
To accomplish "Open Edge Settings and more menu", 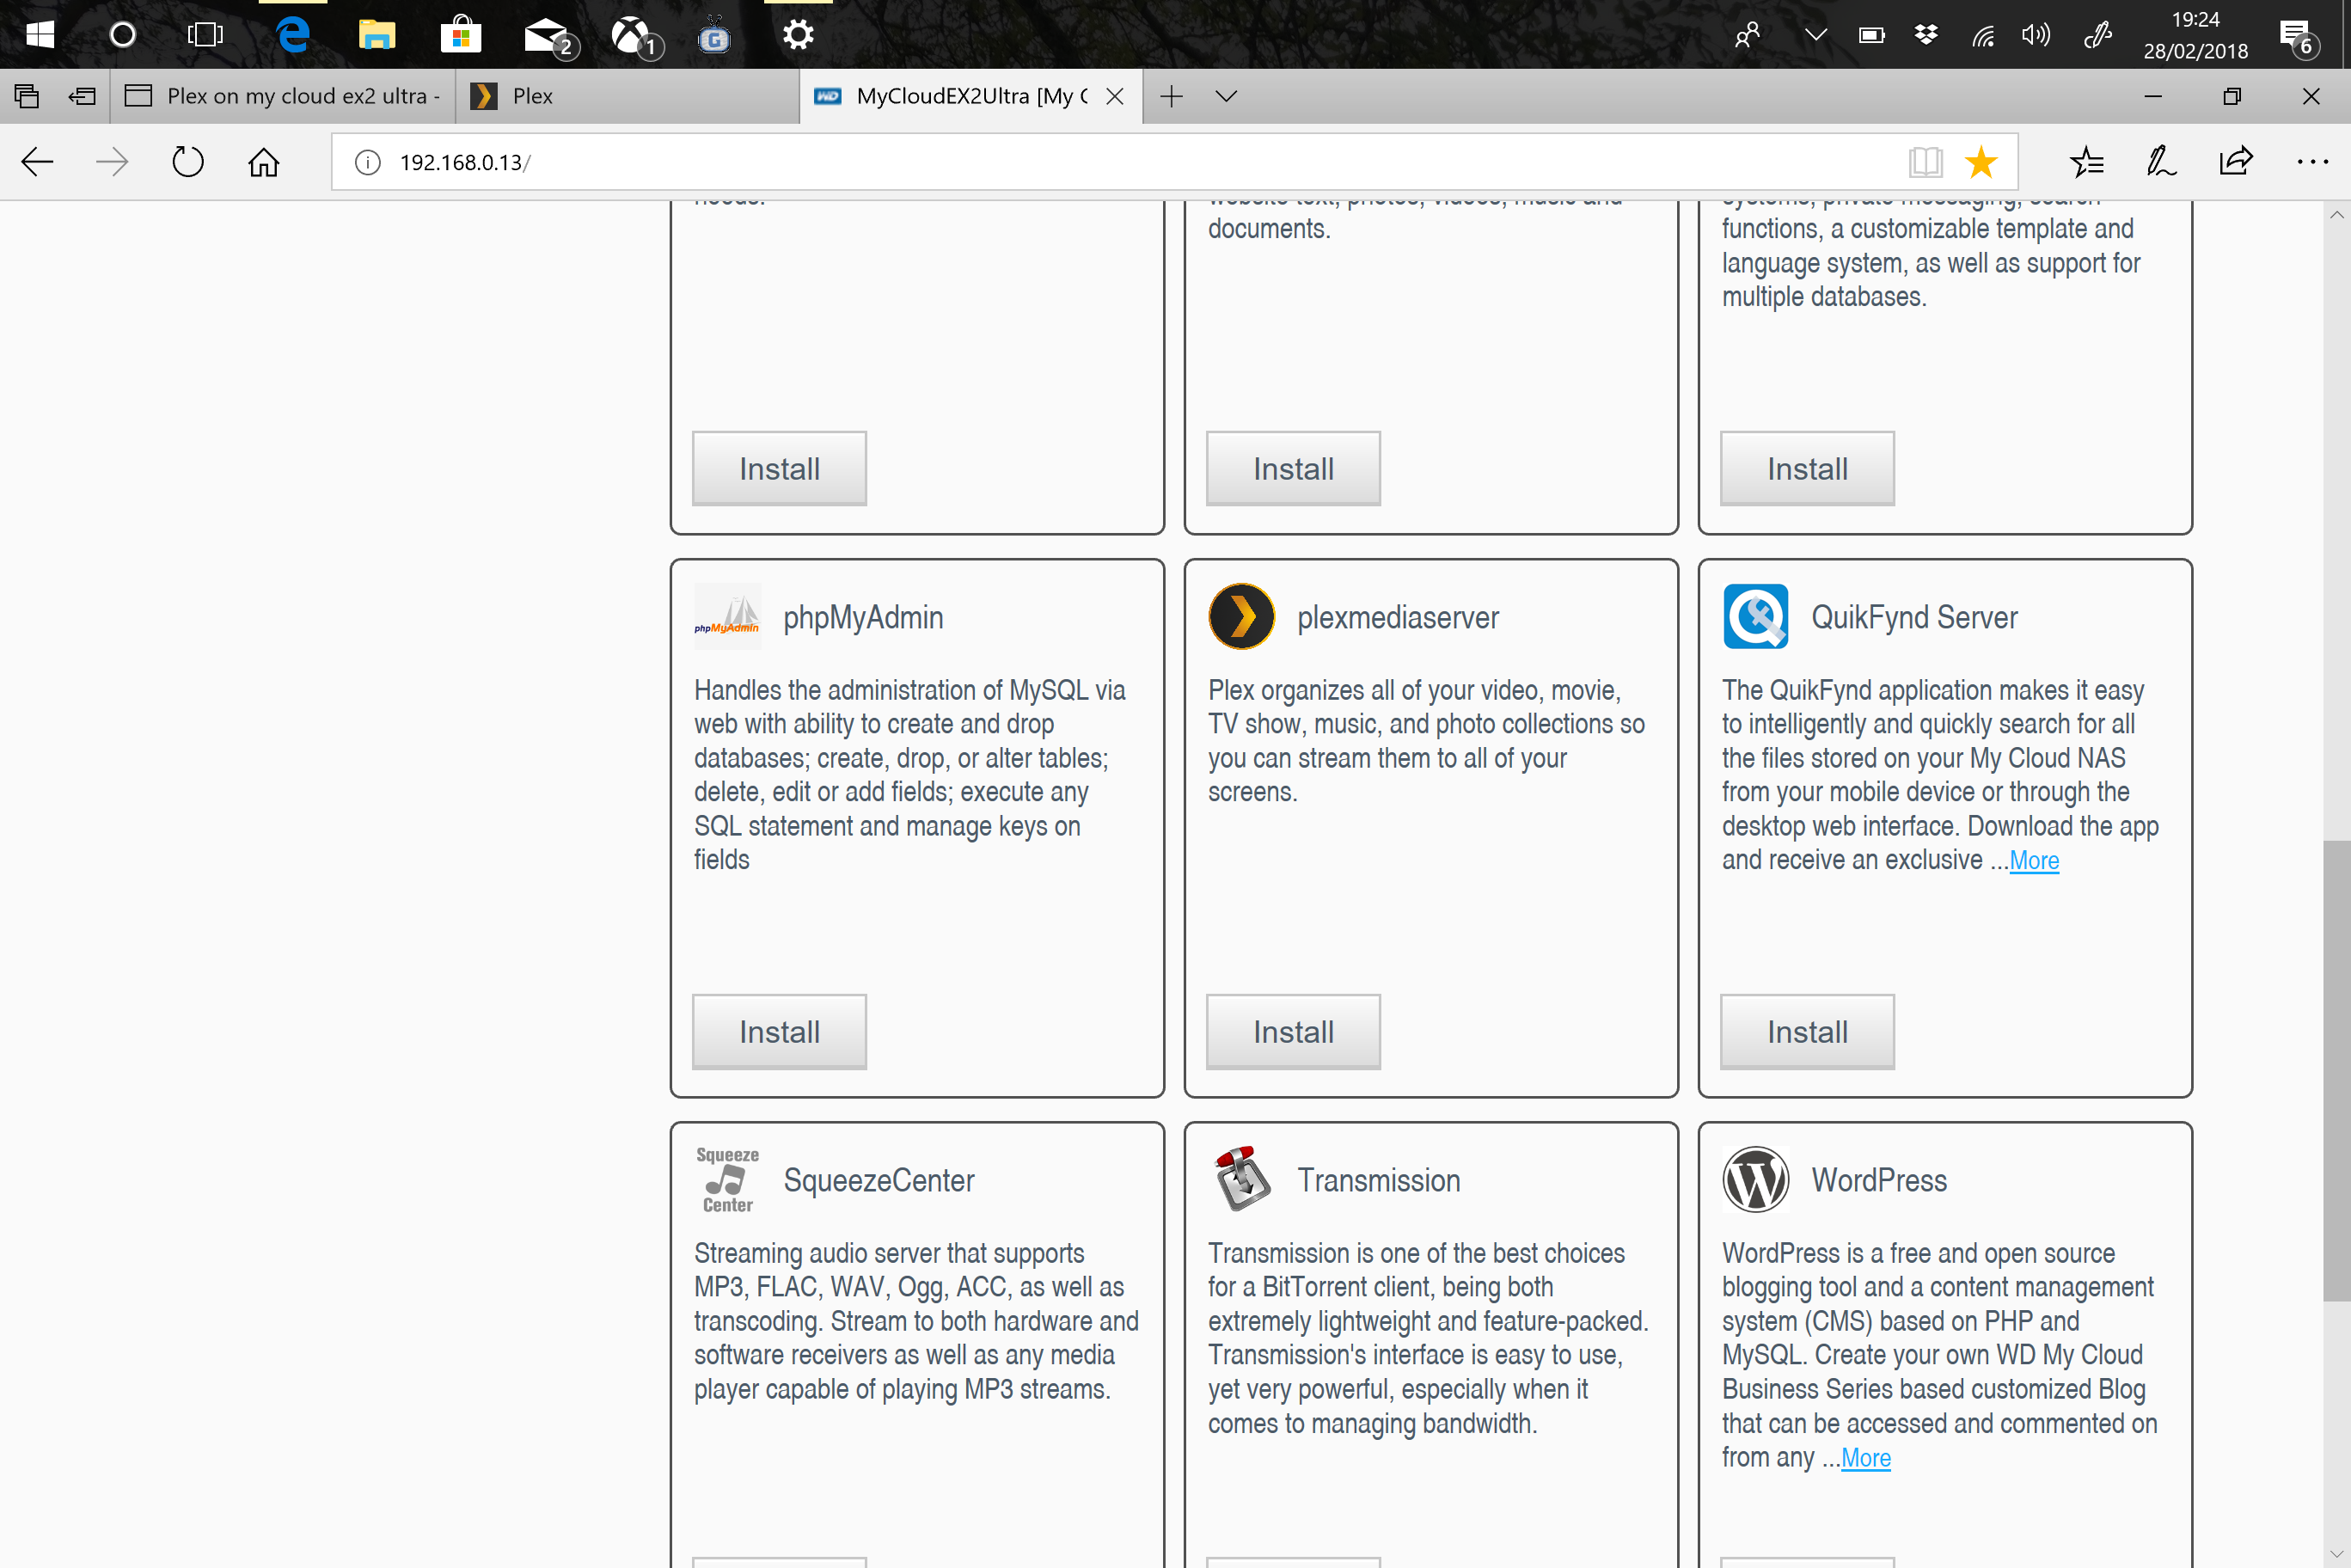I will 2312,162.
